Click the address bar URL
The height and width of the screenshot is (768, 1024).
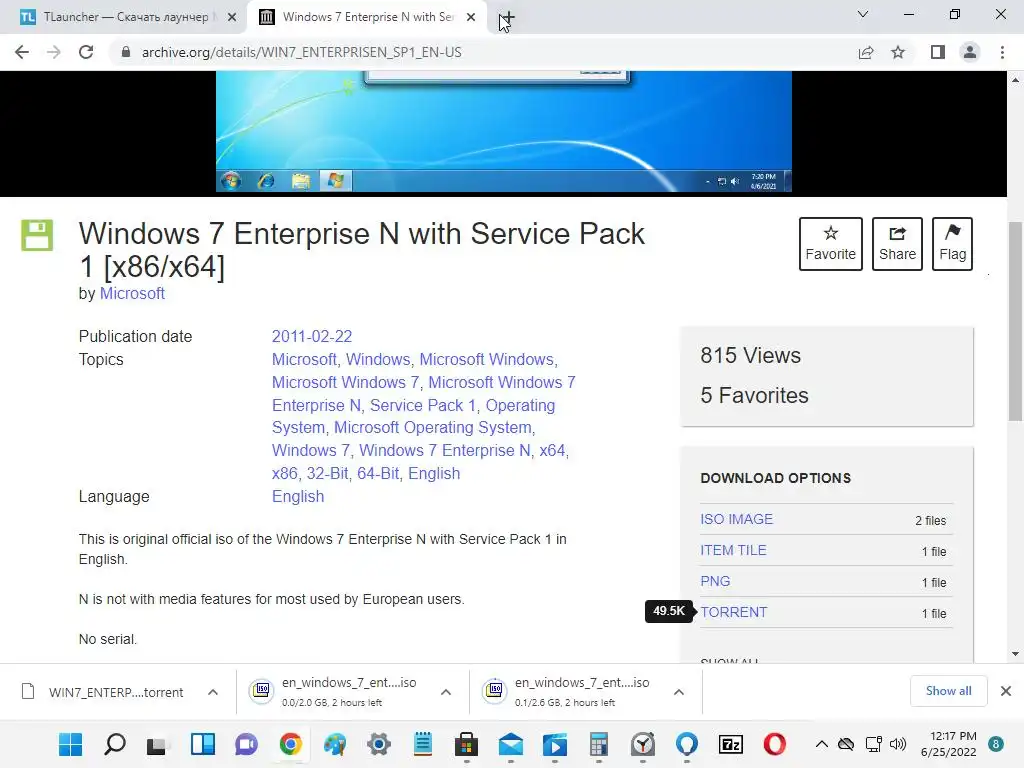[x=301, y=52]
